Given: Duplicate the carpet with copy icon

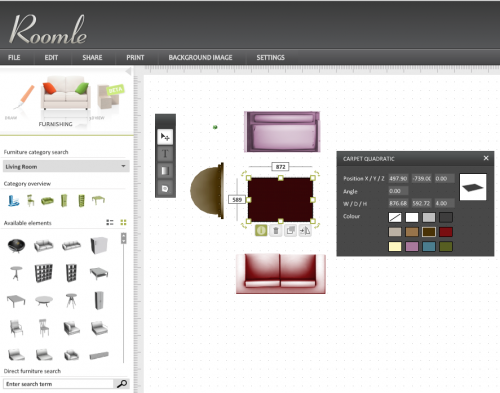Looking at the screenshot, I should click(290, 230).
